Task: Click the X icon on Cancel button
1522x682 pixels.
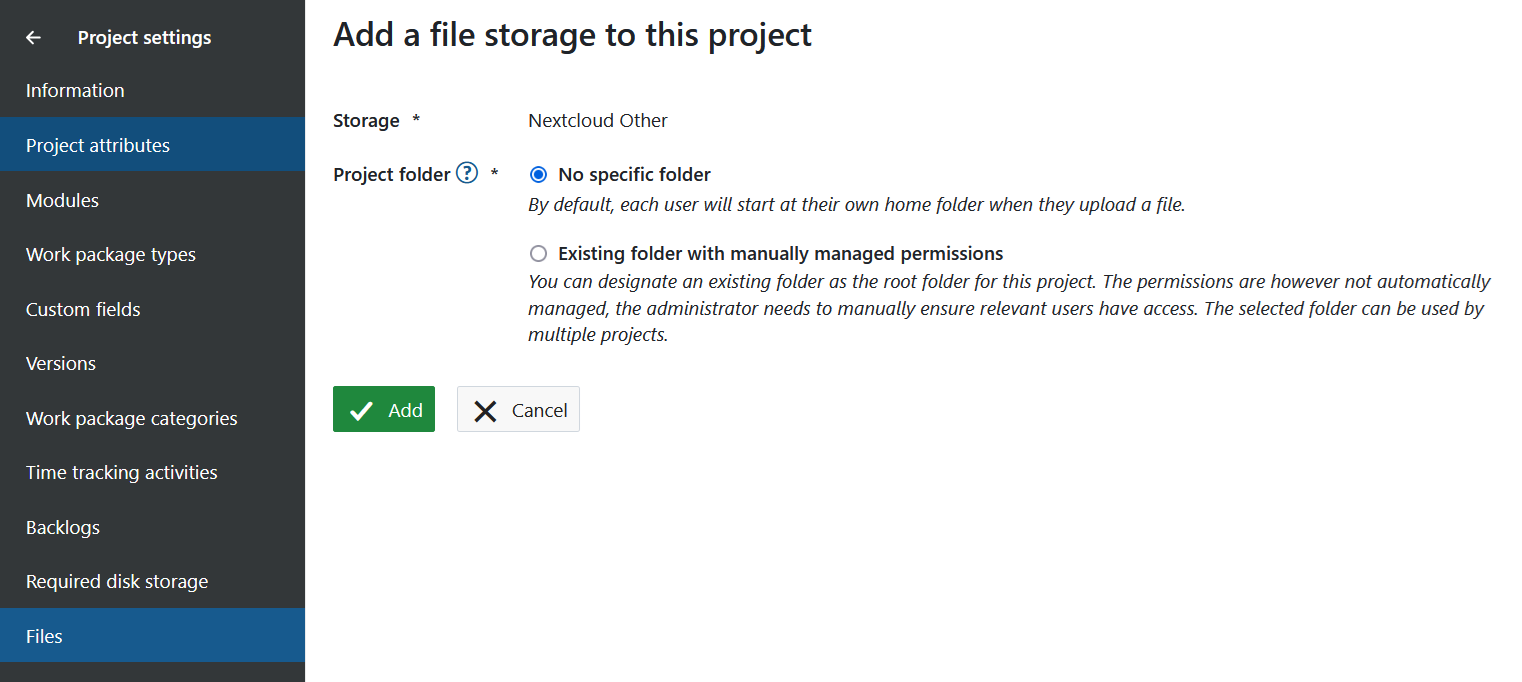Action: [x=486, y=410]
